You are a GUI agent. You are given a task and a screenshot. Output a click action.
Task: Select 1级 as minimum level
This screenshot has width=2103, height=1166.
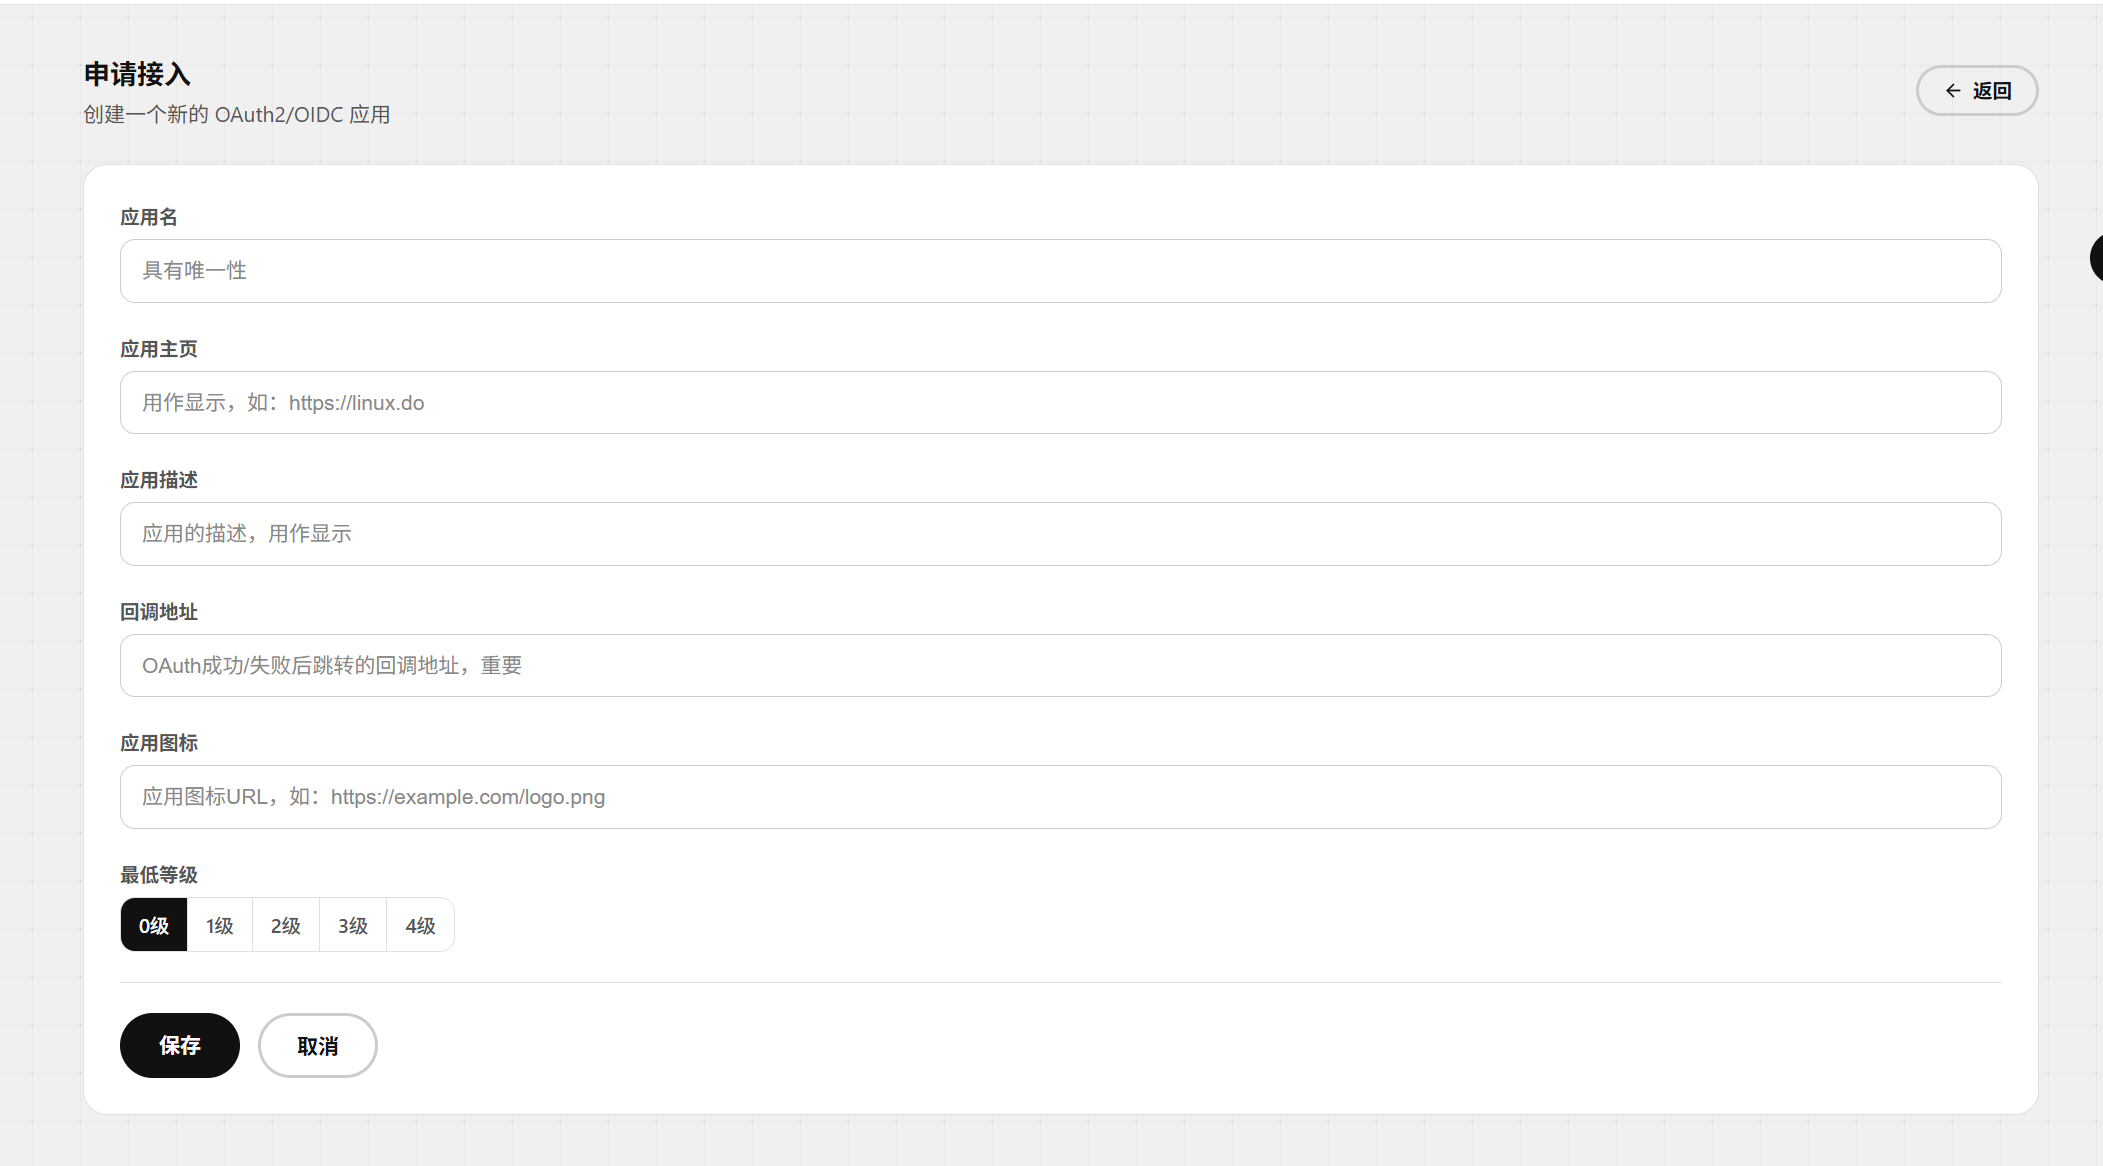click(x=220, y=925)
